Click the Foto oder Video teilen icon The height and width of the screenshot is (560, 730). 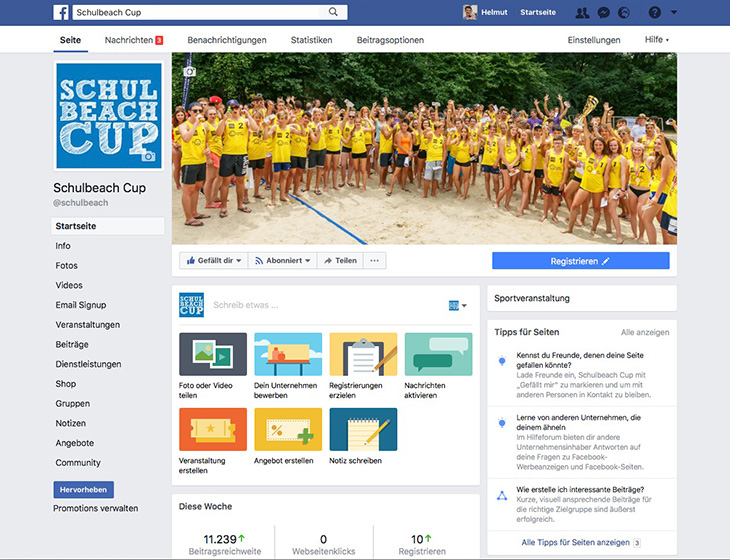tap(213, 354)
